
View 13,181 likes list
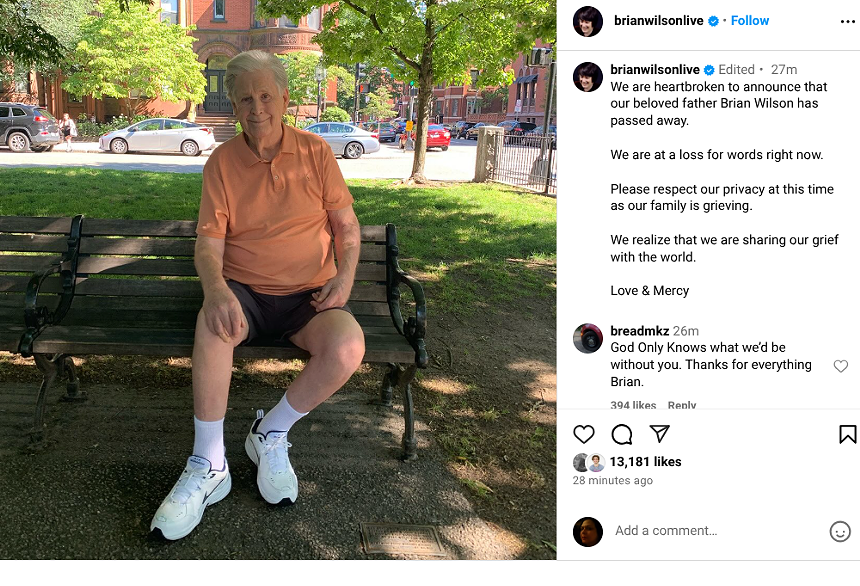pyautogui.click(x=646, y=462)
